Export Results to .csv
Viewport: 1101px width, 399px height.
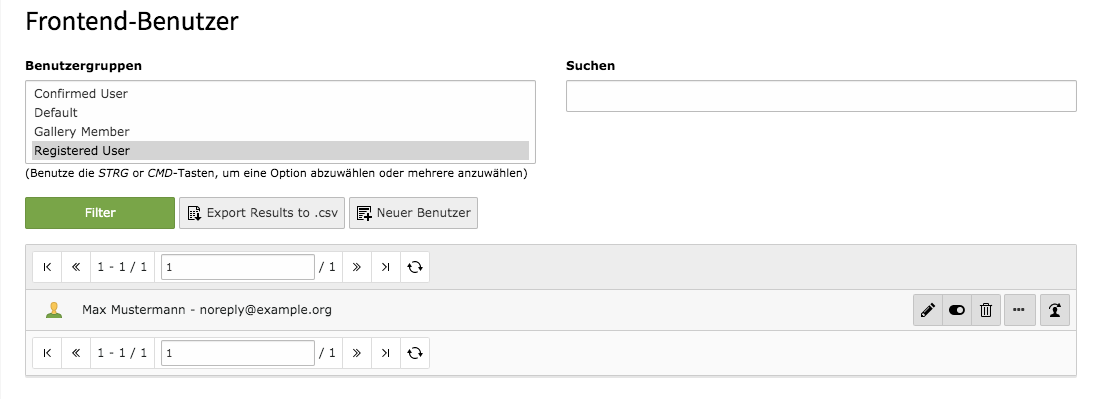click(262, 213)
